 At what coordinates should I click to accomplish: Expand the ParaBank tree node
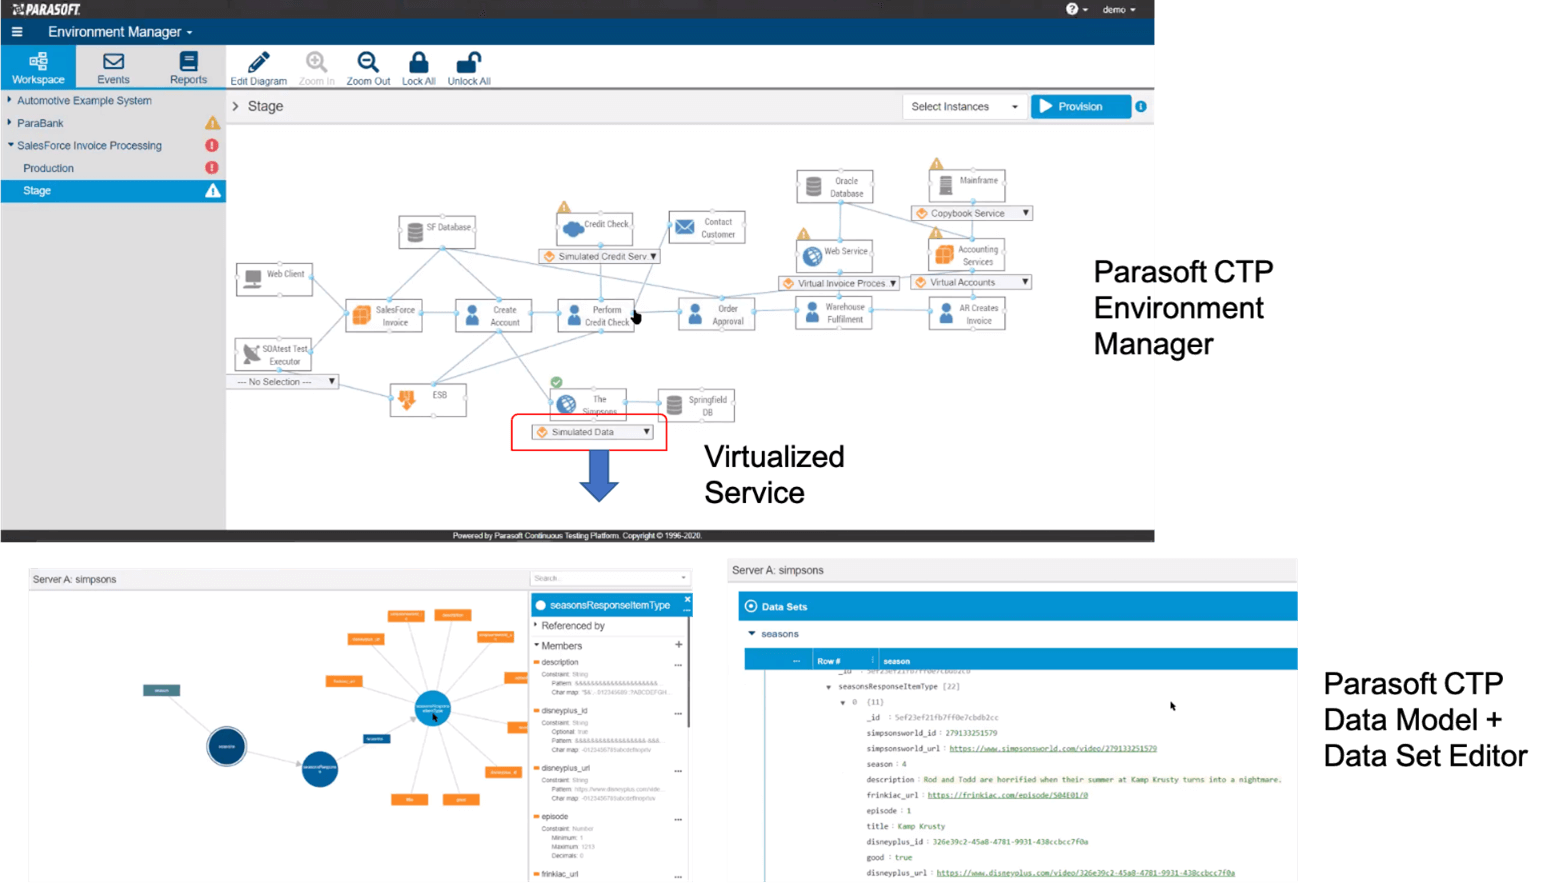tap(9, 123)
